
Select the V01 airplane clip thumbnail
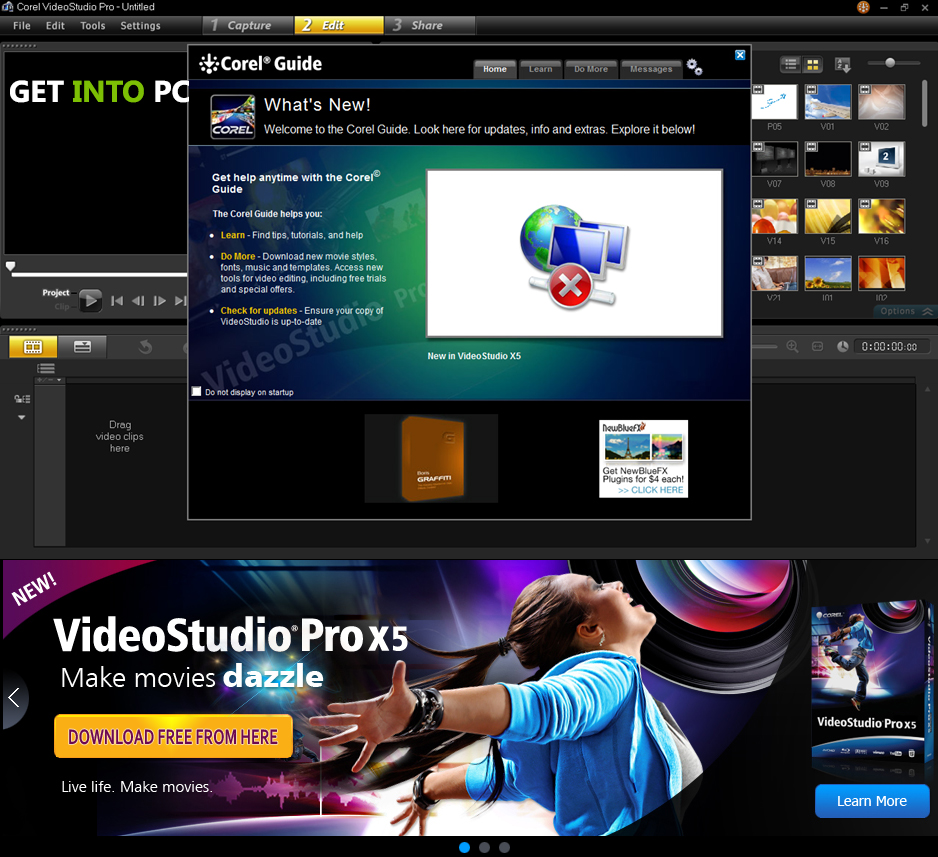click(828, 102)
